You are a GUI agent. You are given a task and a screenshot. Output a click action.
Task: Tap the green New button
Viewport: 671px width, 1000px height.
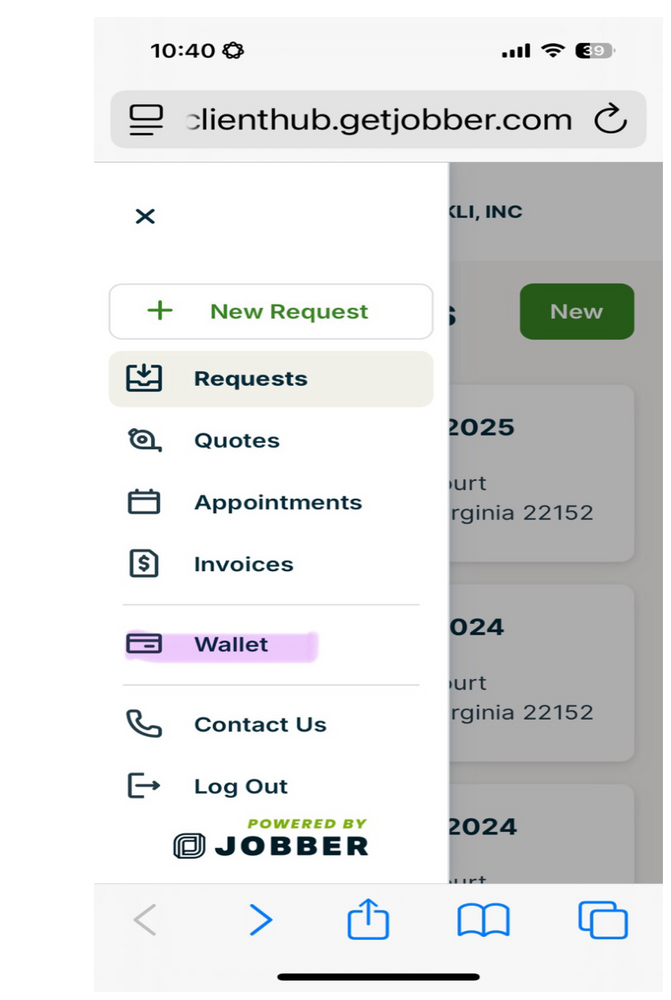click(576, 312)
